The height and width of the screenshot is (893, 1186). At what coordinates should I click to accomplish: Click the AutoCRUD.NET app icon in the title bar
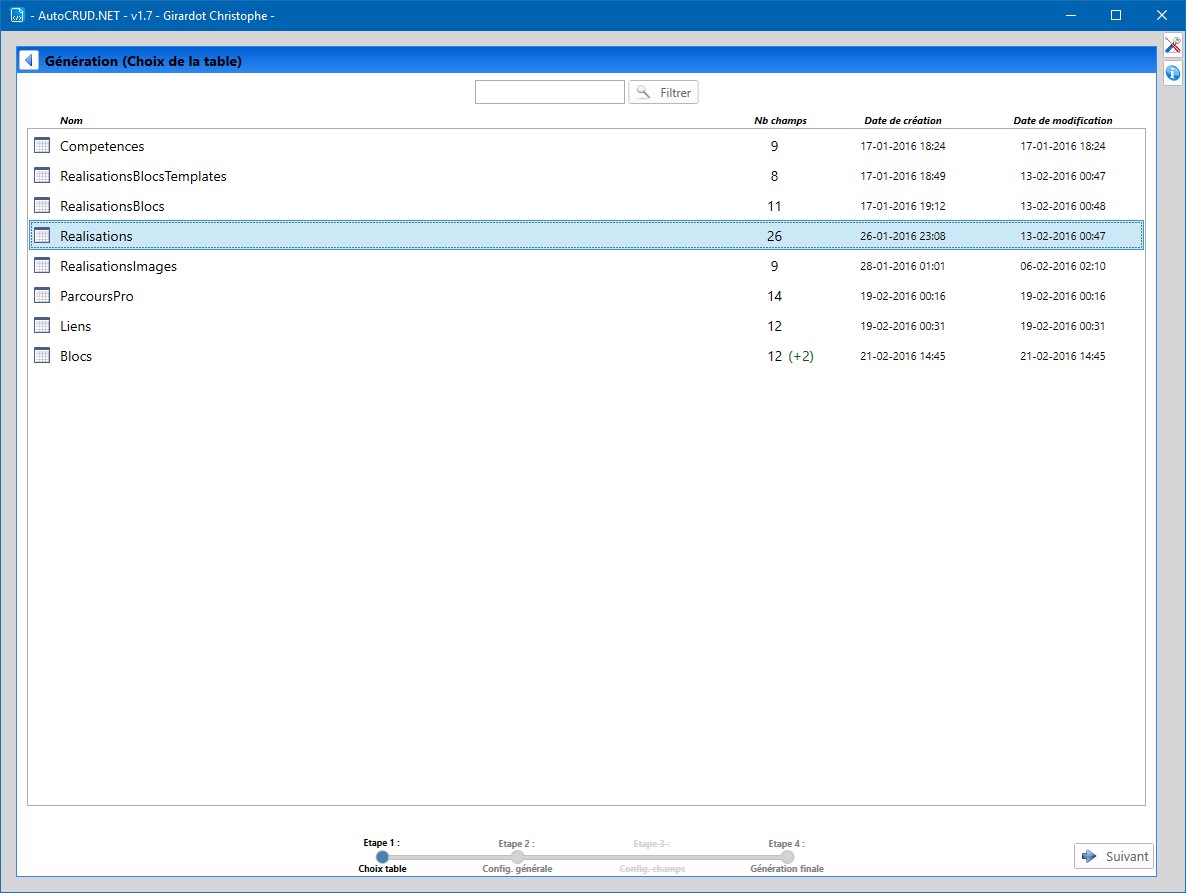[17, 15]
